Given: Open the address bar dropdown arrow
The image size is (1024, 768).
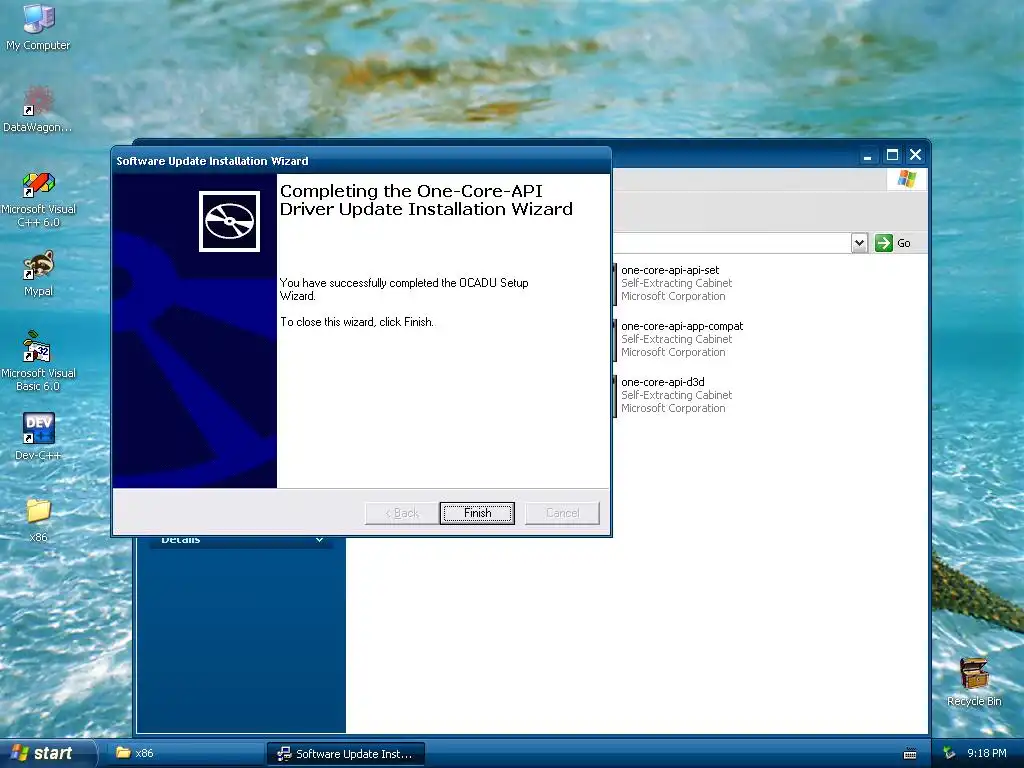Looking at the screenshot, I should tap(859, 243).
